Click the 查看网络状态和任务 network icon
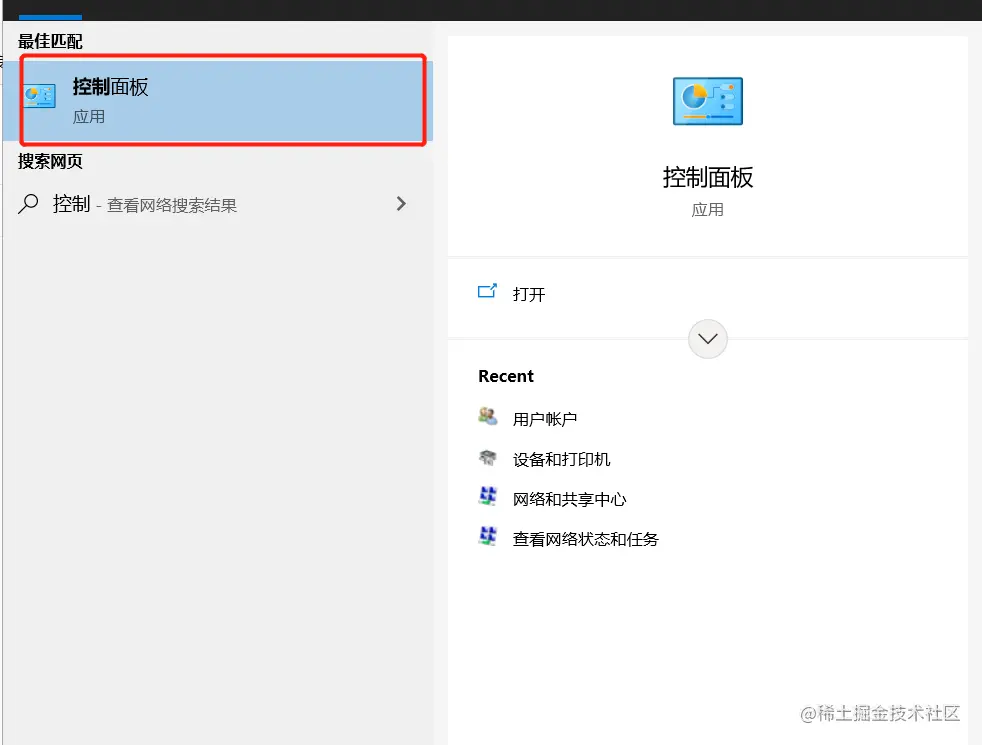Screen dimensions: 982x745 (487, 537)
